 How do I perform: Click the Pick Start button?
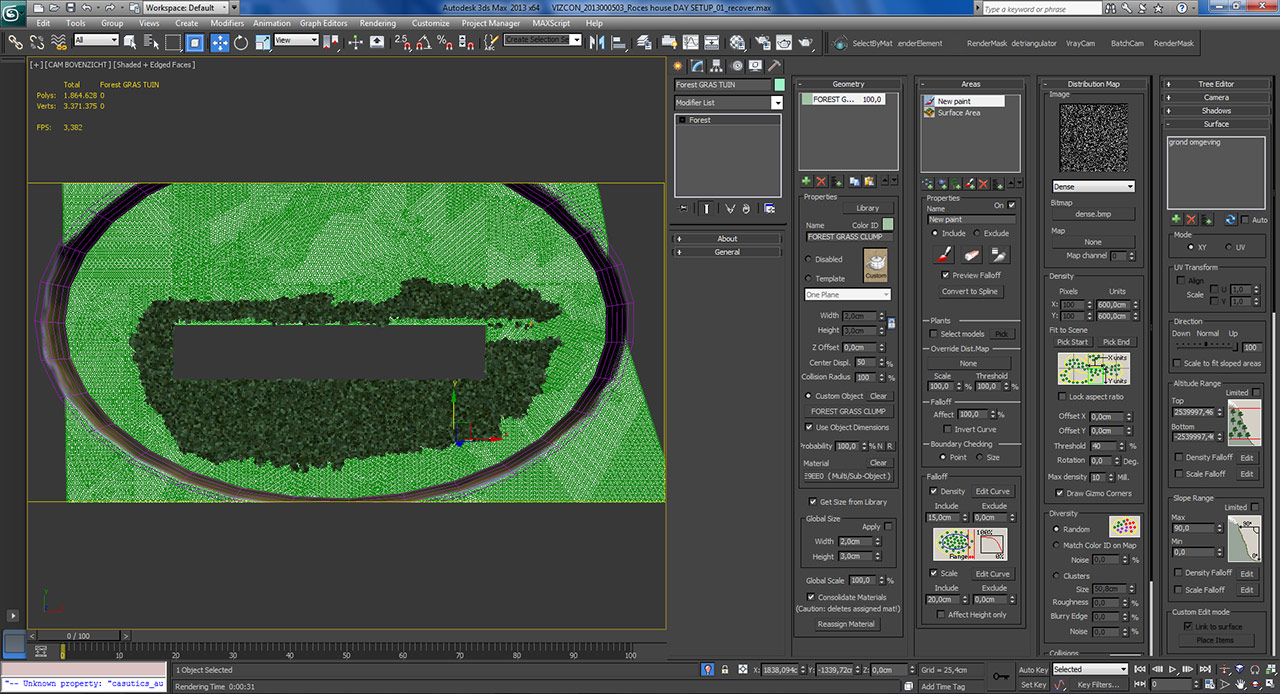coord(1072,342)
